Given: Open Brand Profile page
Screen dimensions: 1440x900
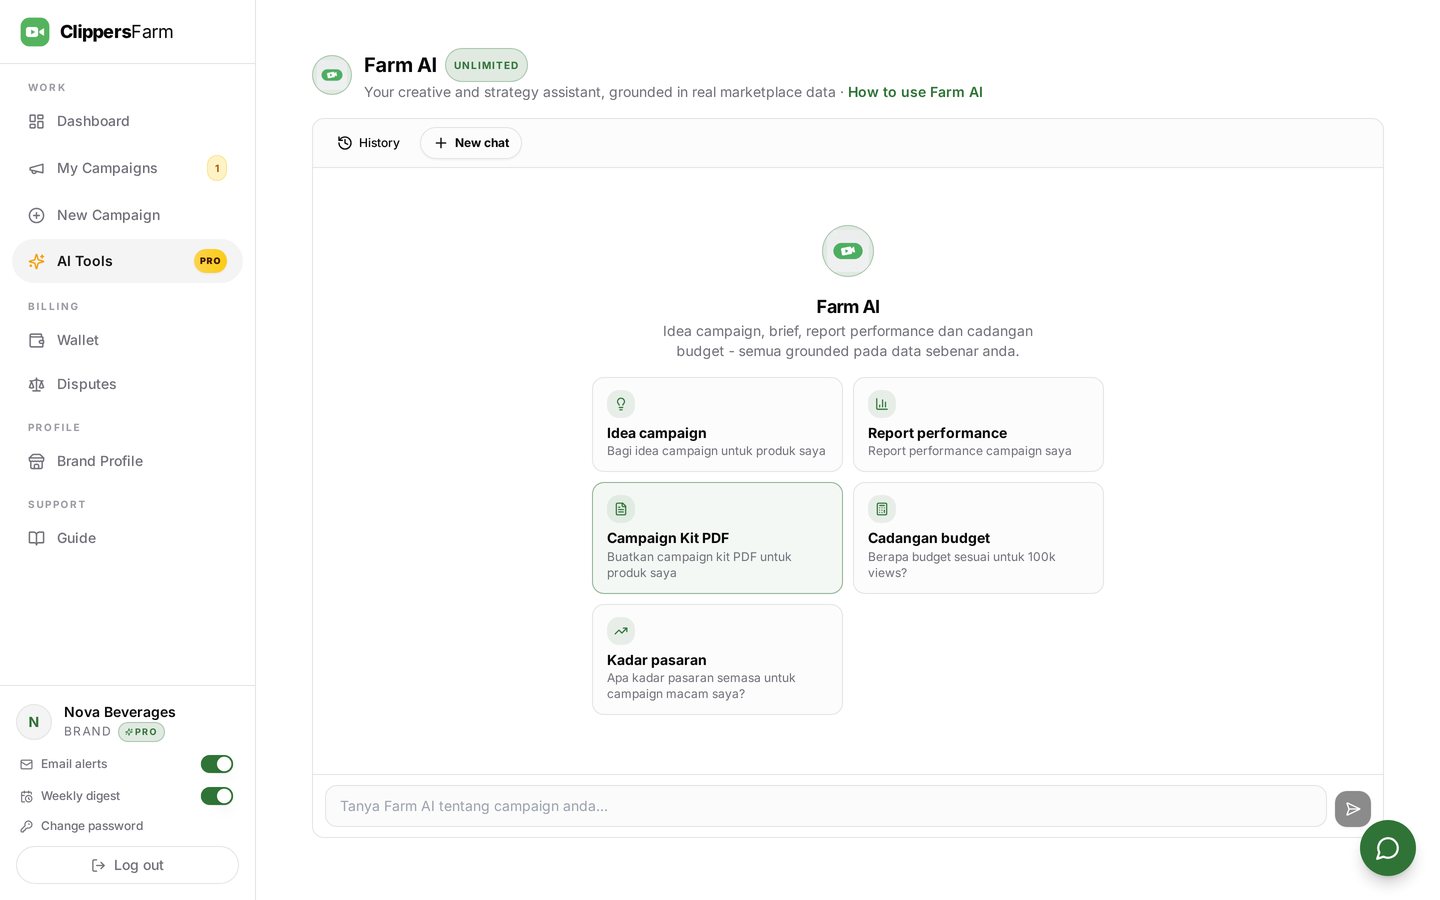Looking at the screenshot, I should 127,461.
